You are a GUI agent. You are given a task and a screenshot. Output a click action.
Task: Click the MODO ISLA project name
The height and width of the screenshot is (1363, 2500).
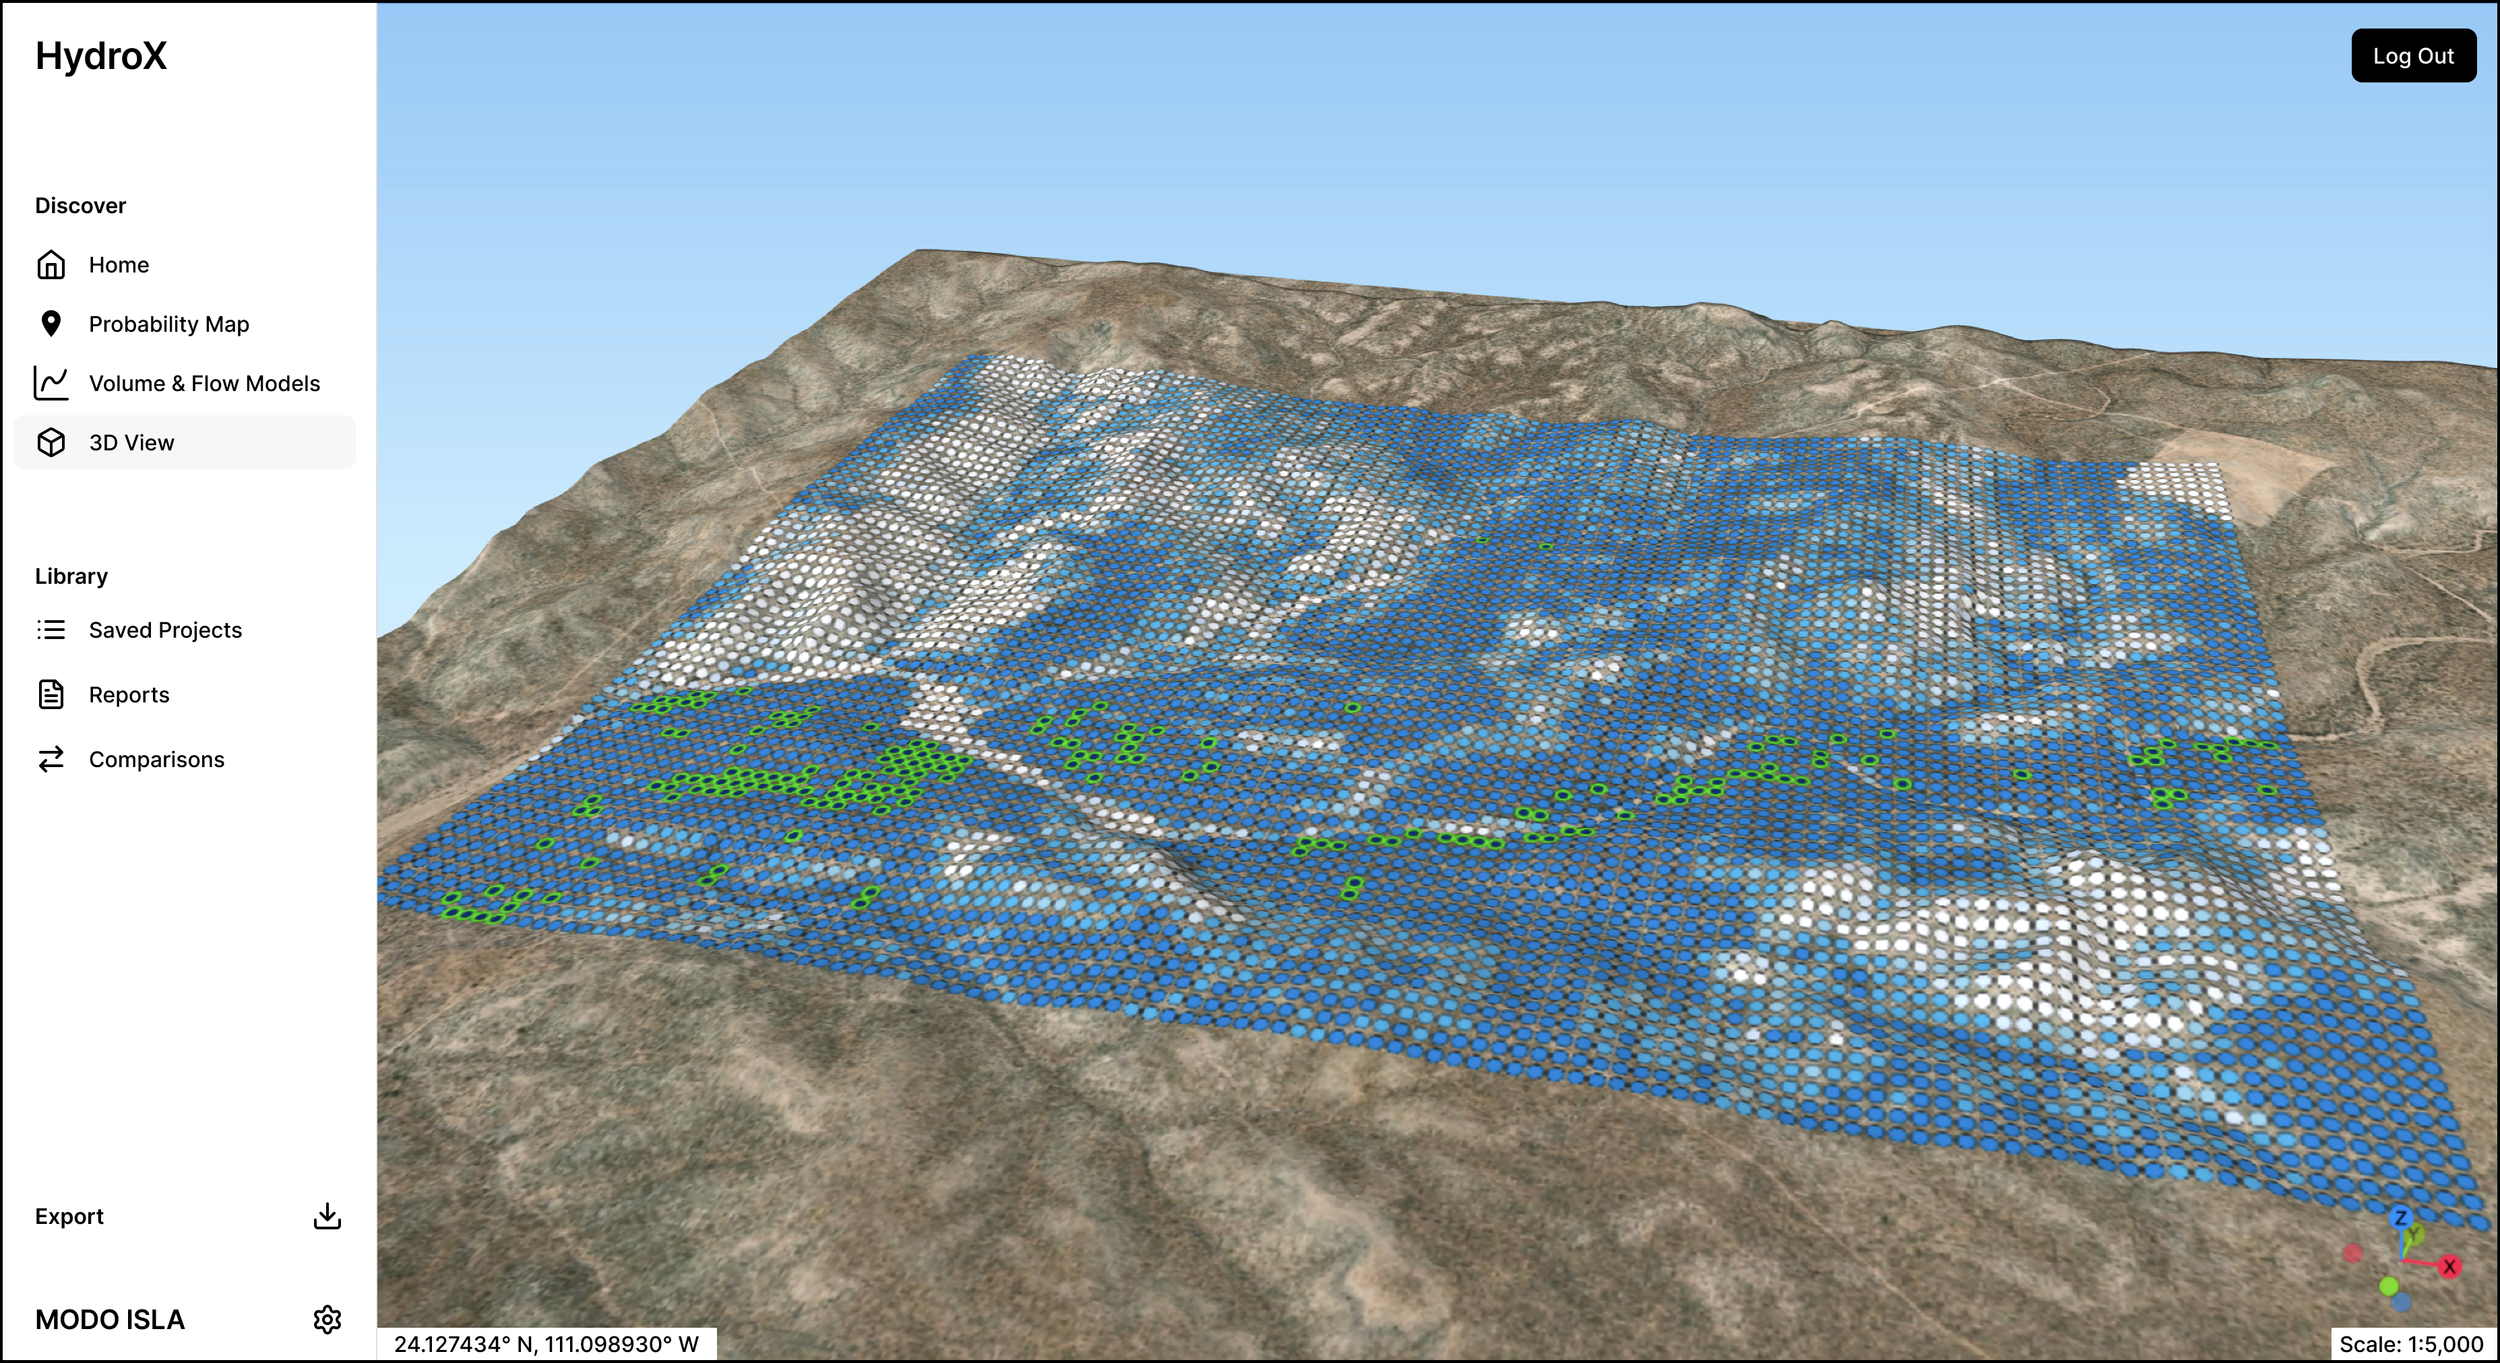click(110, 1319)
